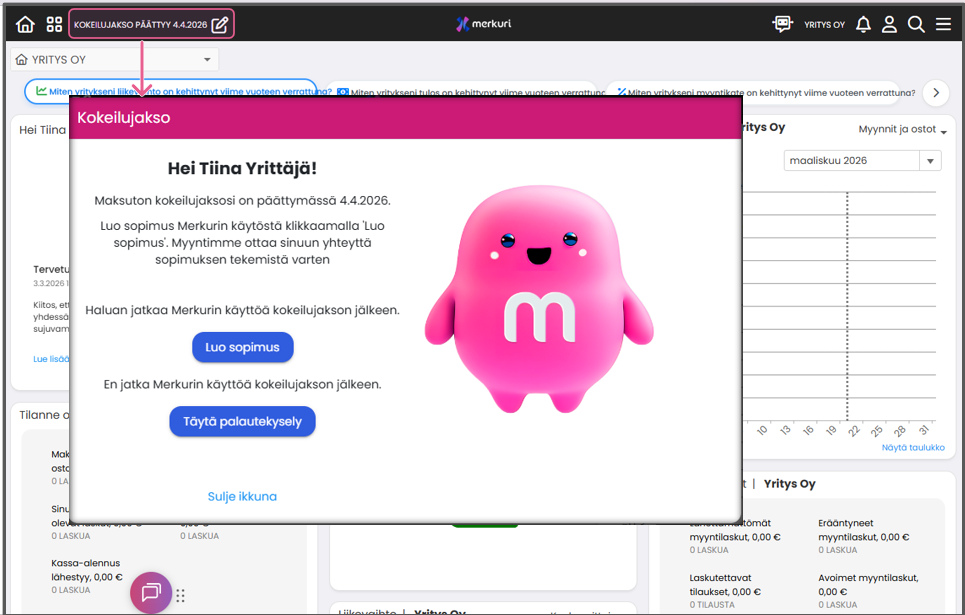This screenshot has width=965, height=615.
Task: Click the Merkuri logo
Action: click(483, 24)
